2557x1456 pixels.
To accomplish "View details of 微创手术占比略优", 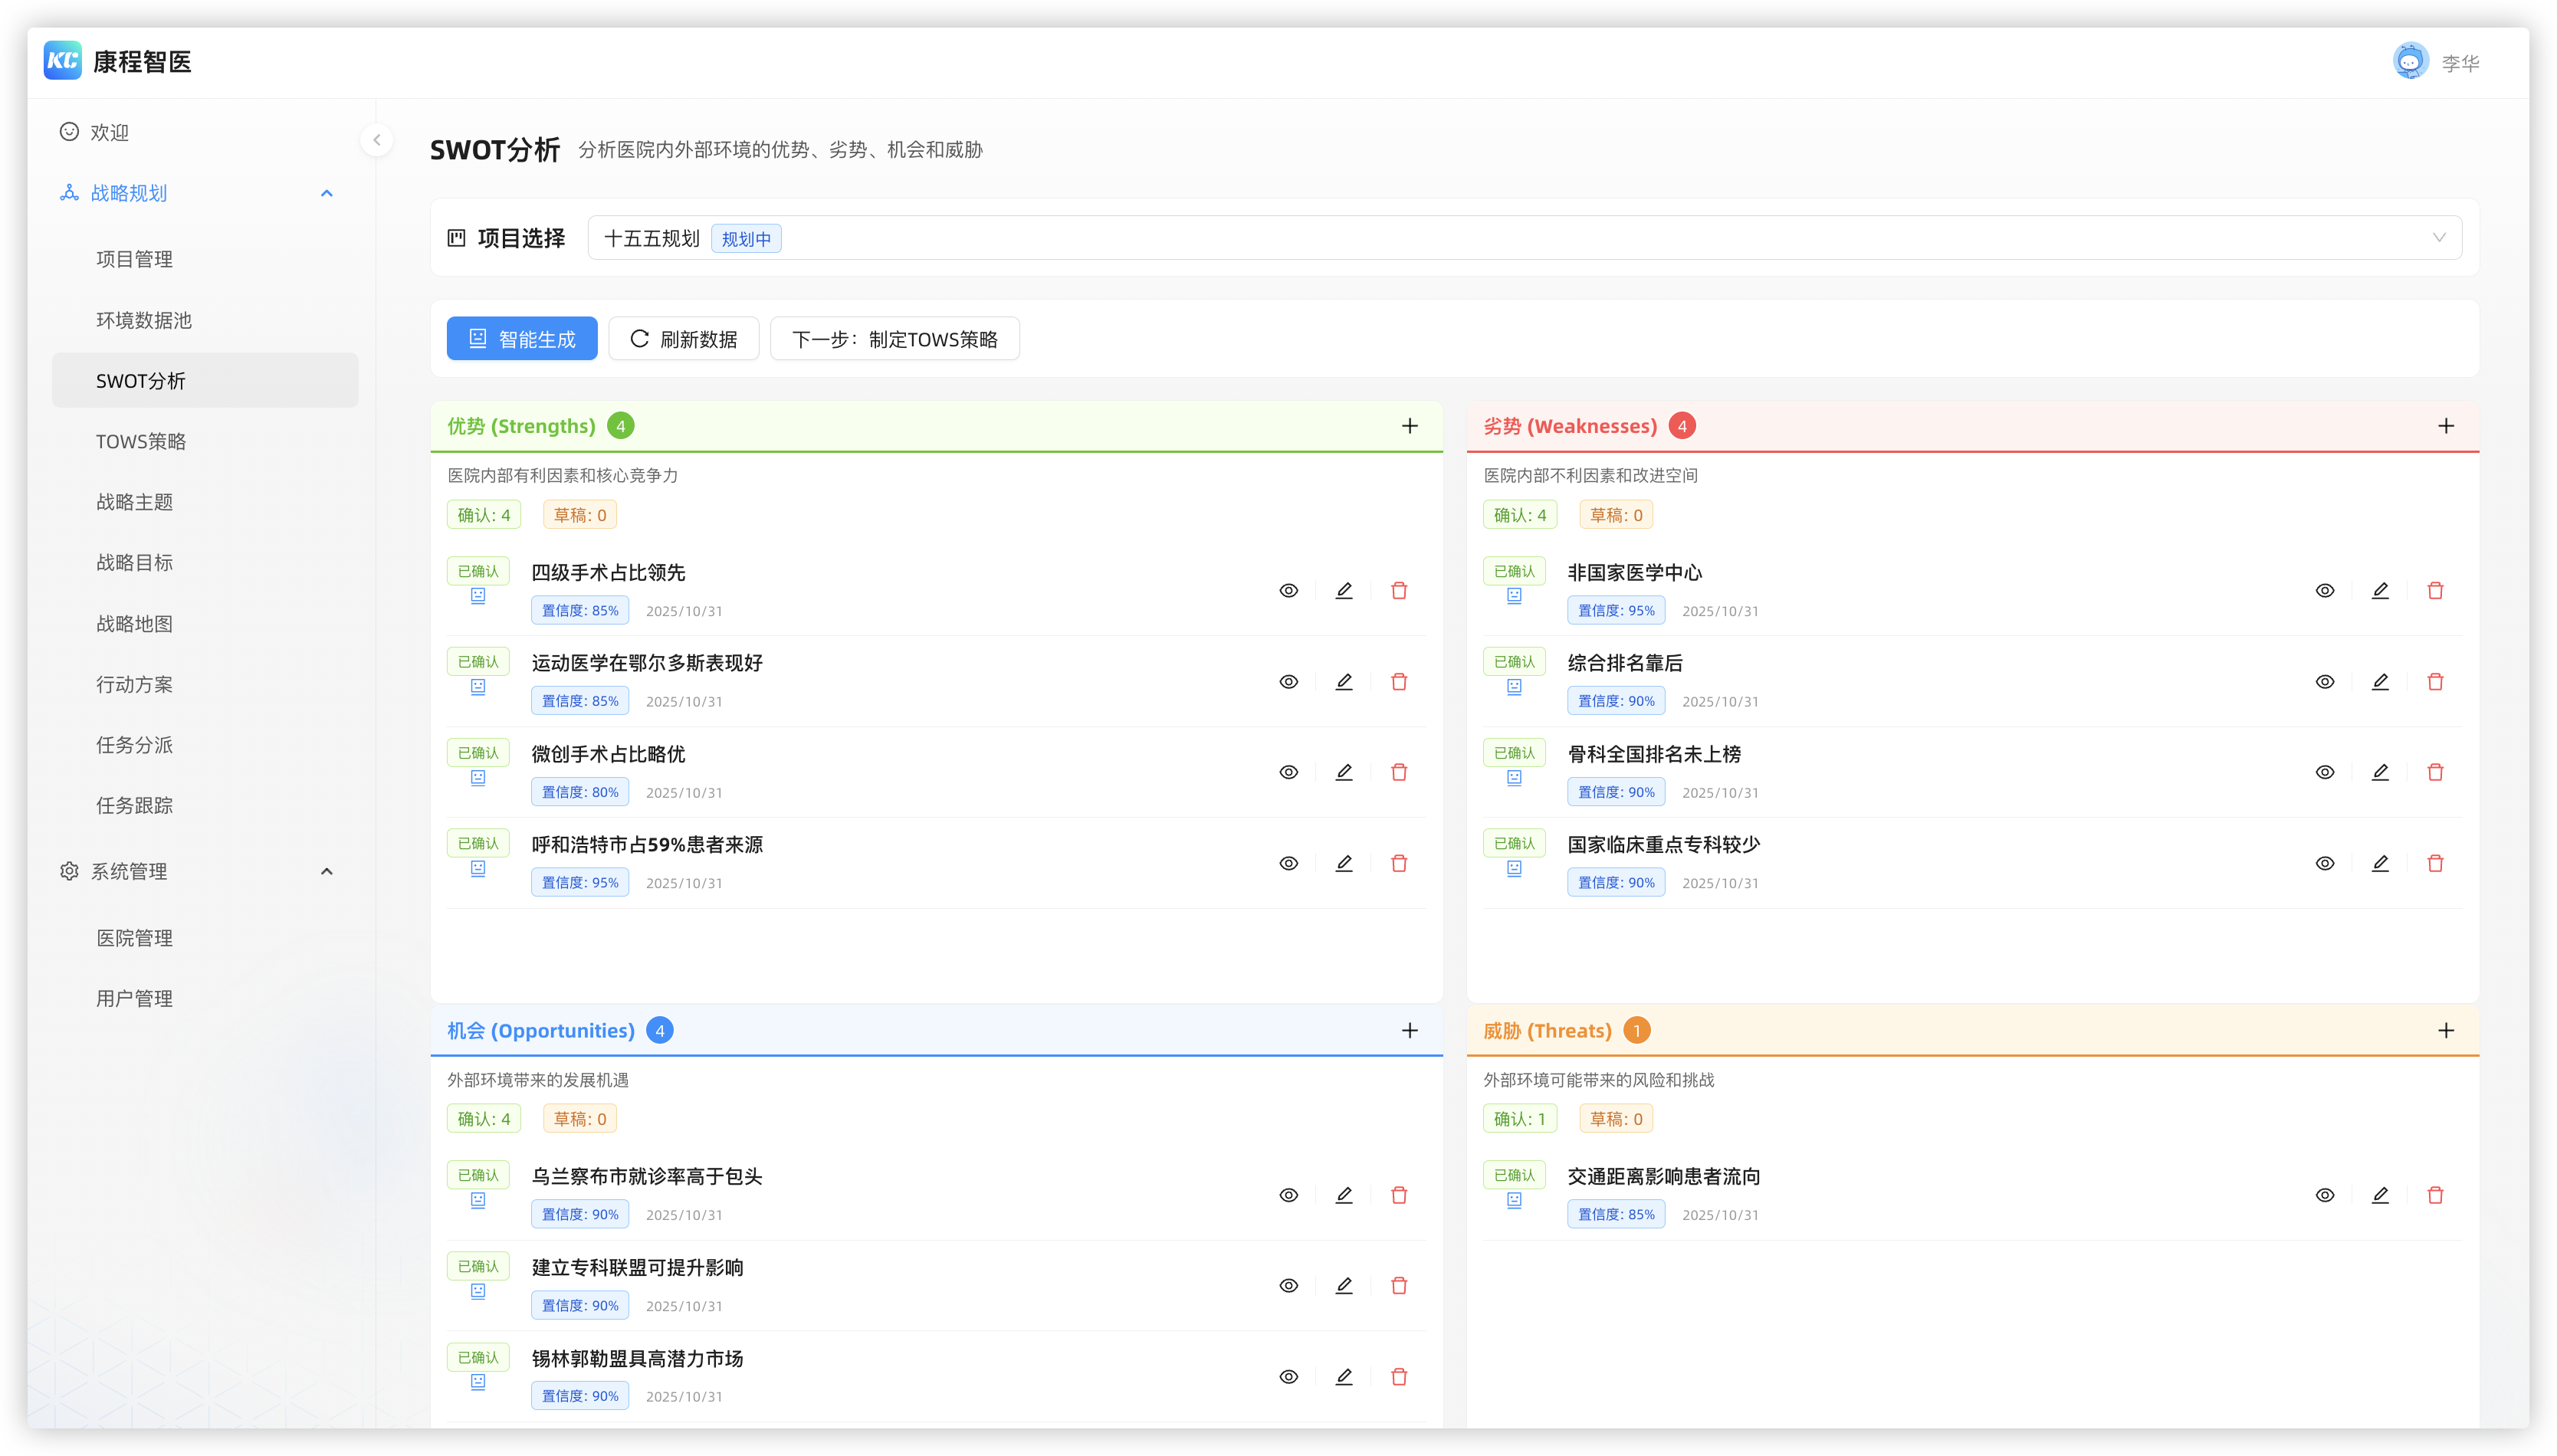I will [1289, 772].
